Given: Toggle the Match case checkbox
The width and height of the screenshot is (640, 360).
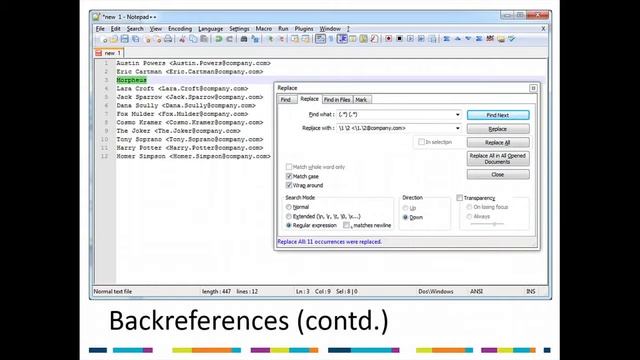Looking at the screenshot, I should click(289, 176).
